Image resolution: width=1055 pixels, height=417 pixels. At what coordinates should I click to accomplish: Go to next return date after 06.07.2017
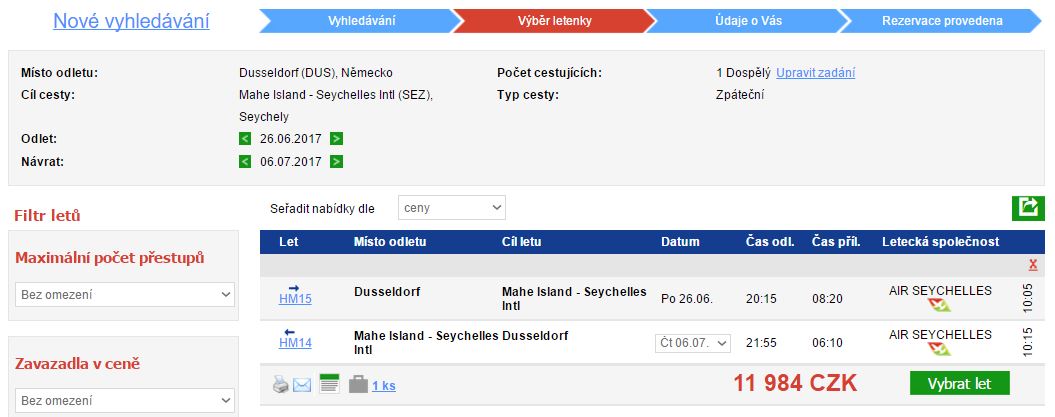[x=336, y=161]
